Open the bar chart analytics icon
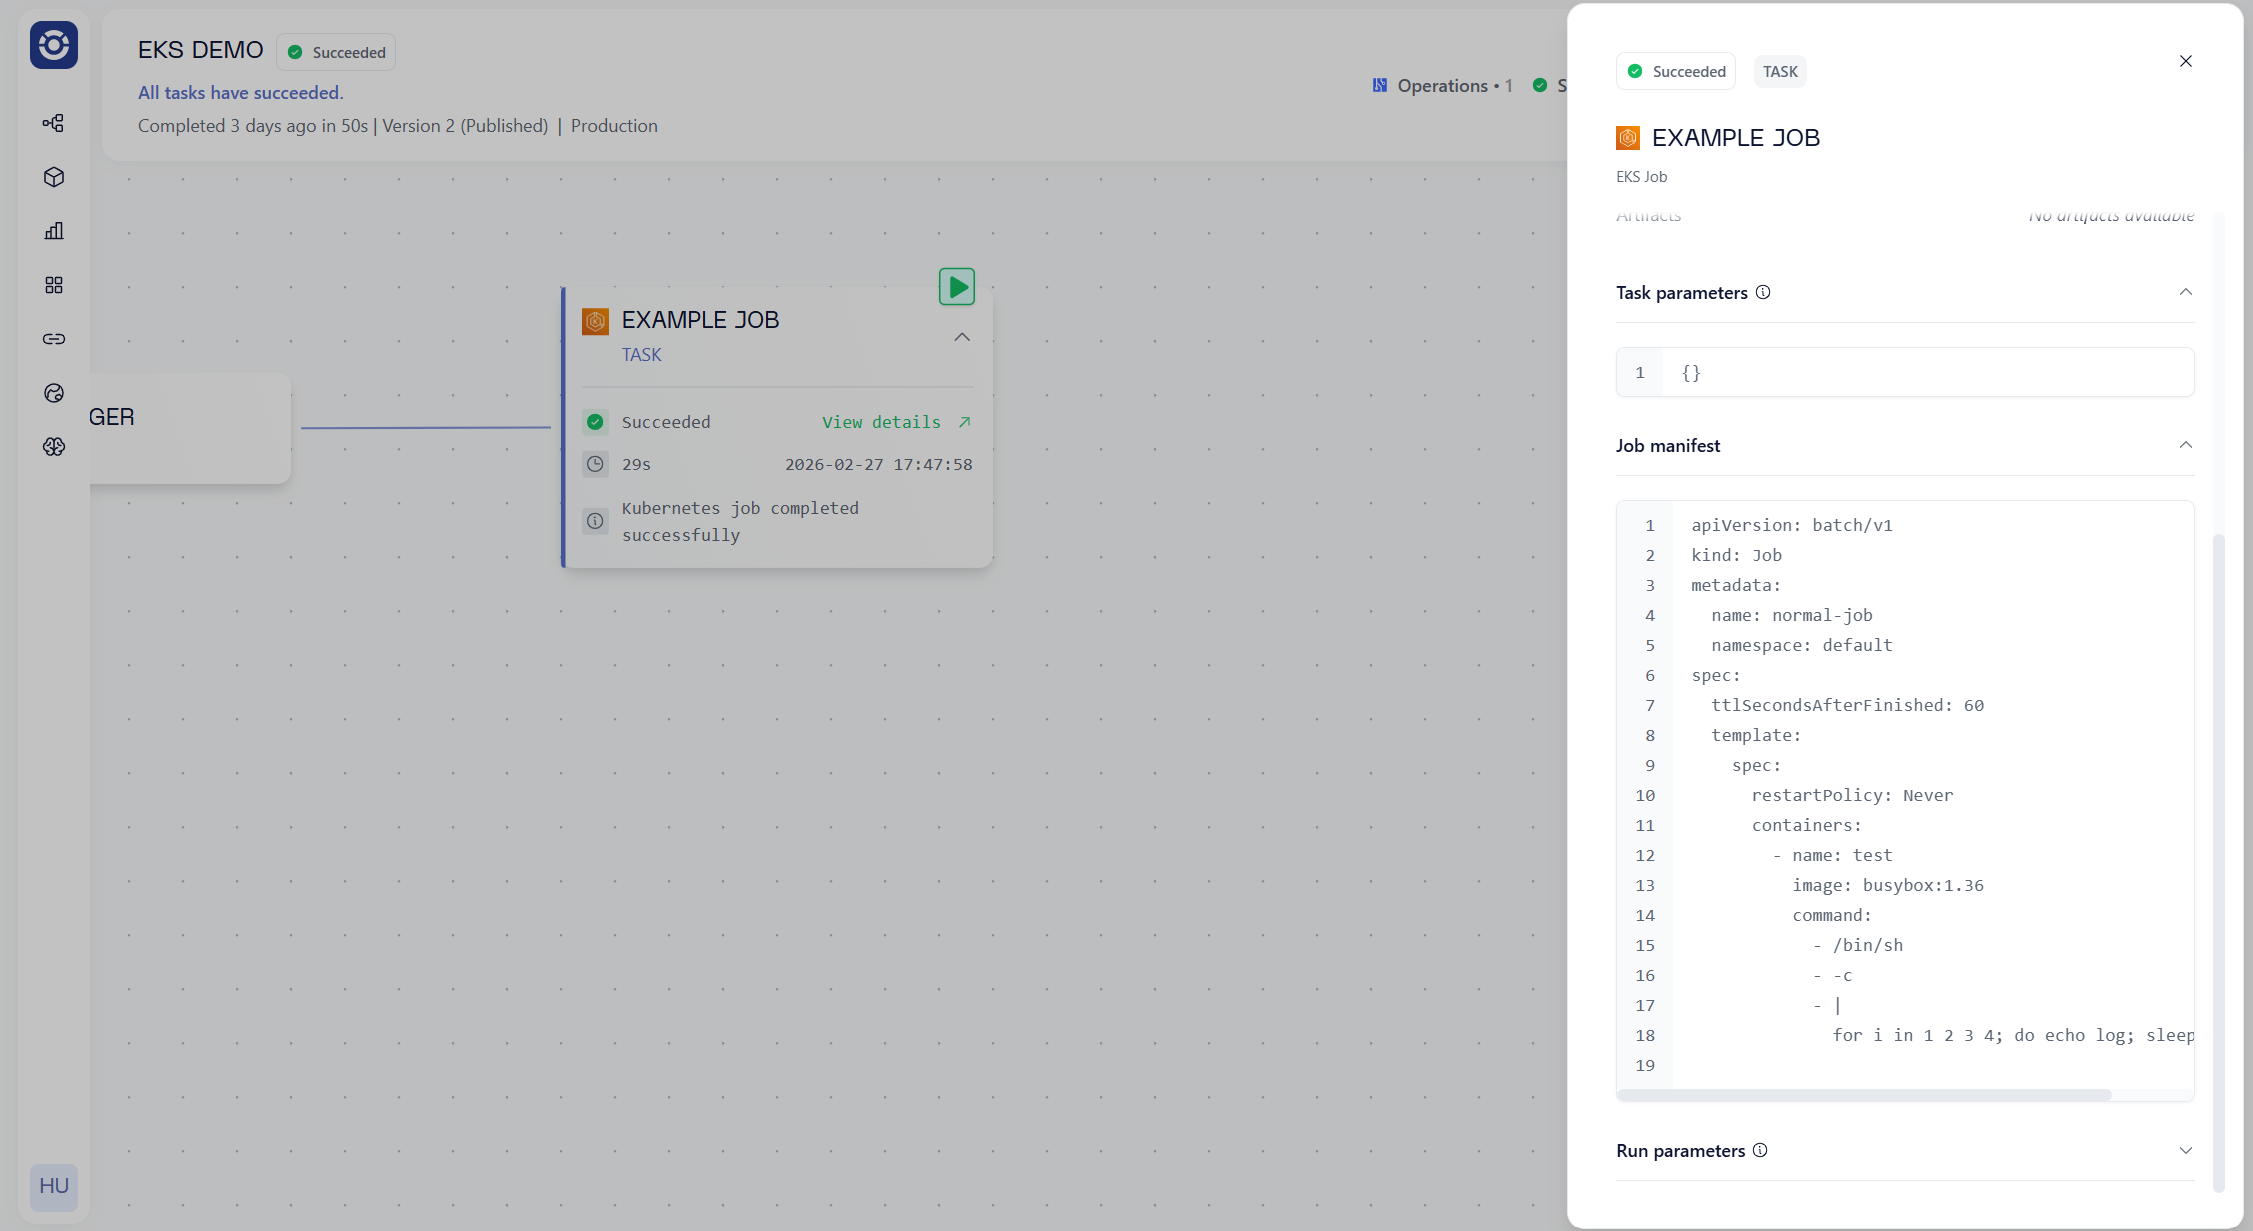 (x=54, y=231)
